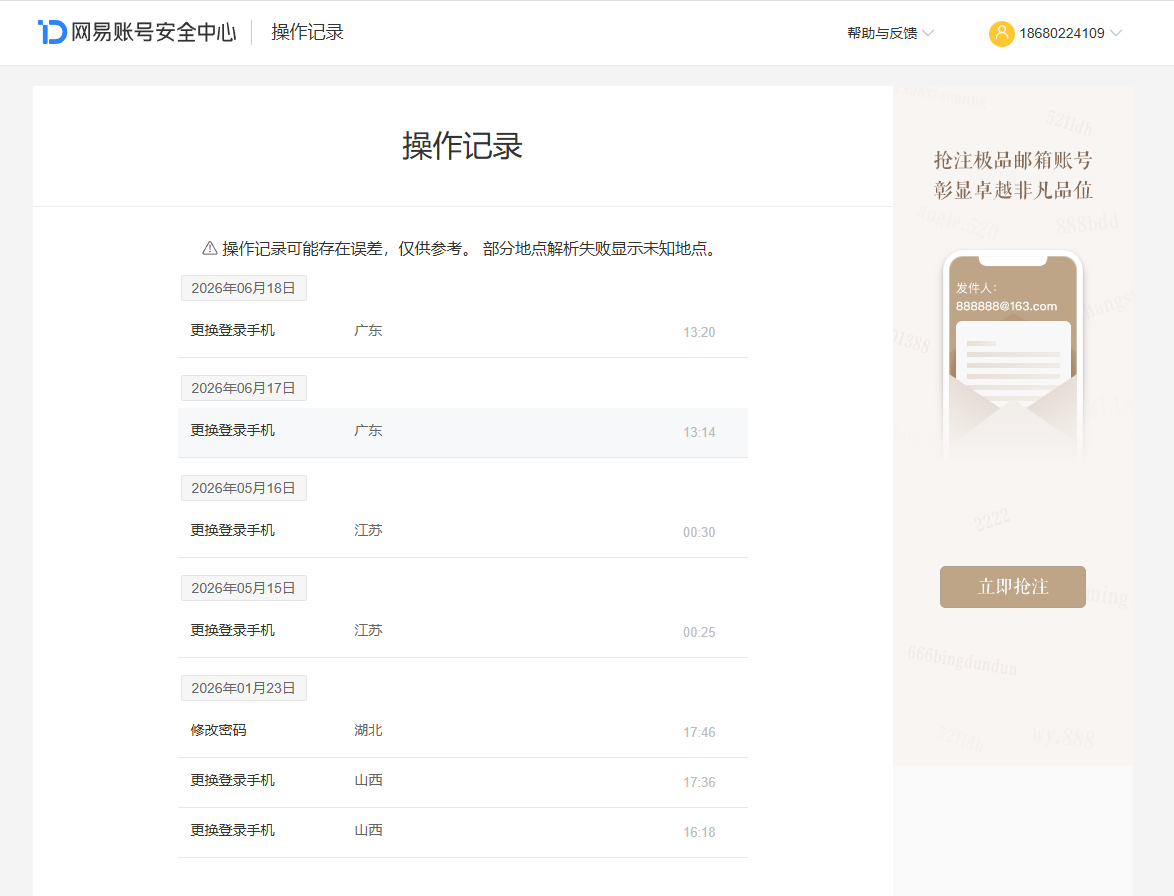Image resolution: width=1174 pixels, height=896 pixels.
Task: Select the 修改密码 record entry
Action: point(463,732)
